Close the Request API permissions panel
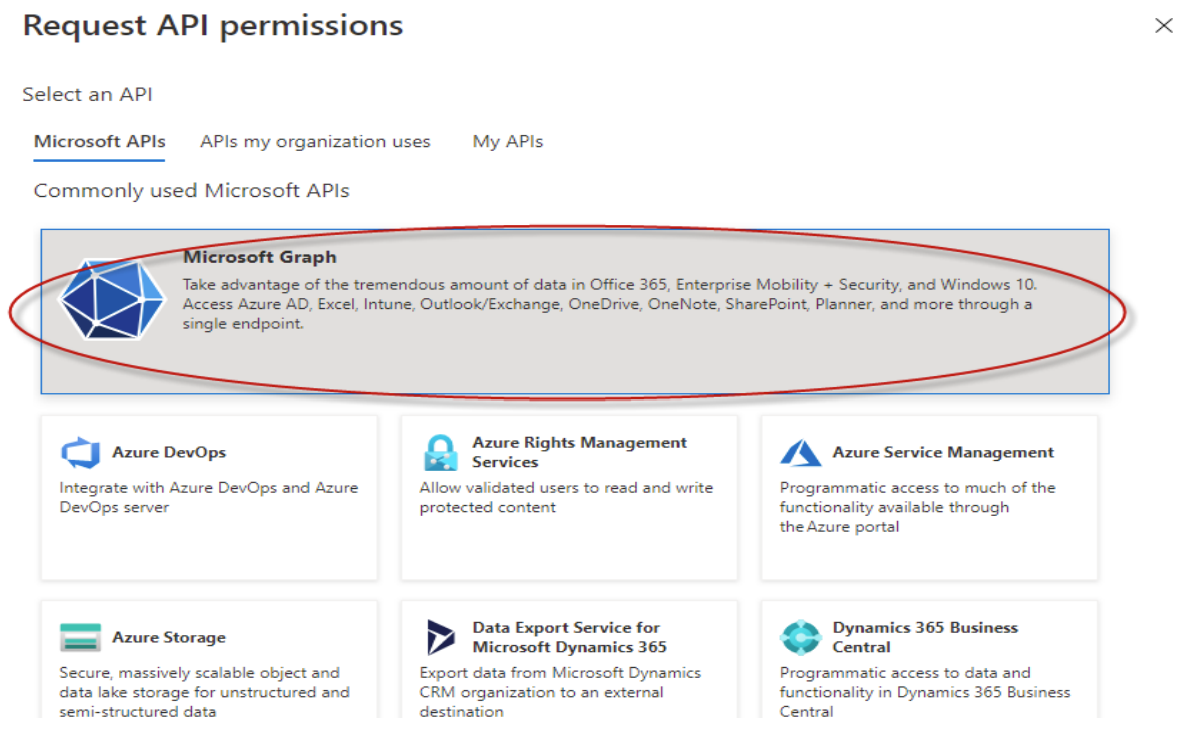 tap(1164, 26)
